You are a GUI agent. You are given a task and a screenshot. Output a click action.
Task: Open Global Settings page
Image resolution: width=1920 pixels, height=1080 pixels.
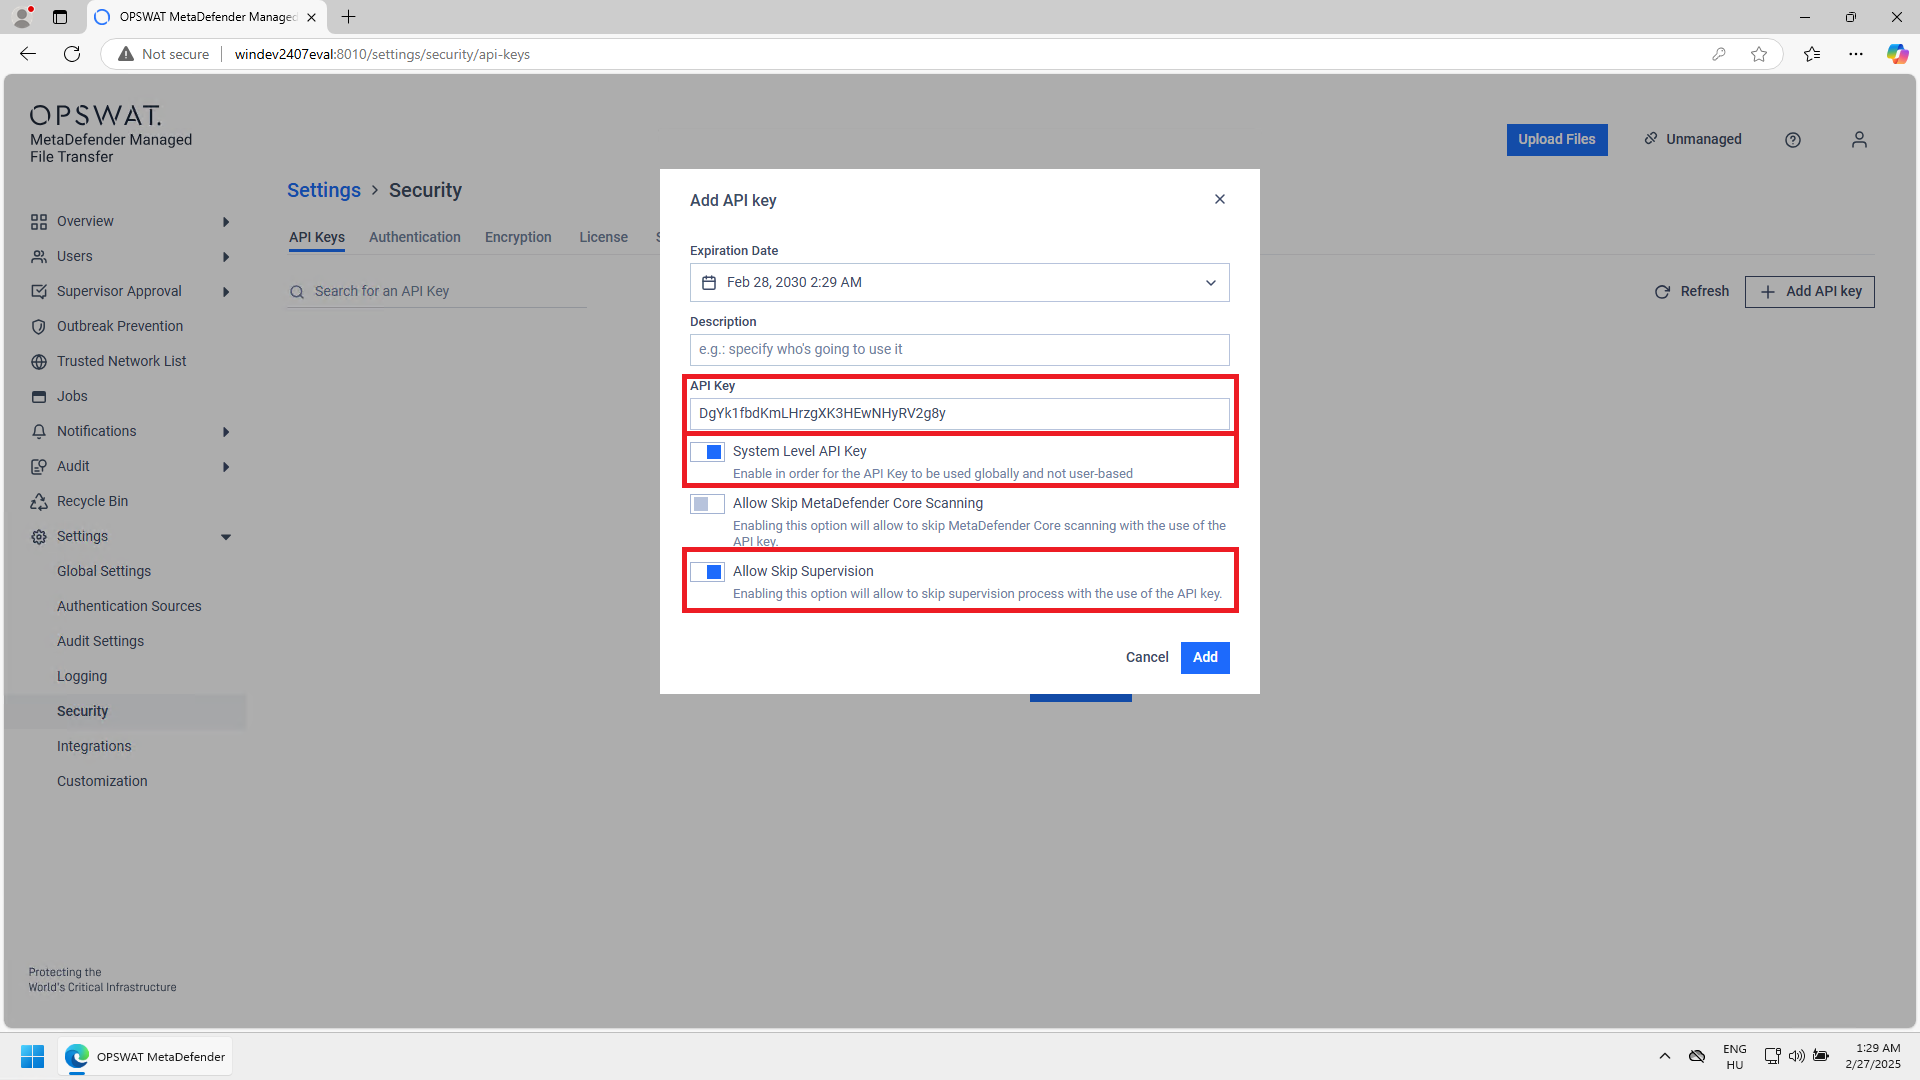click(x=104, y=571)
